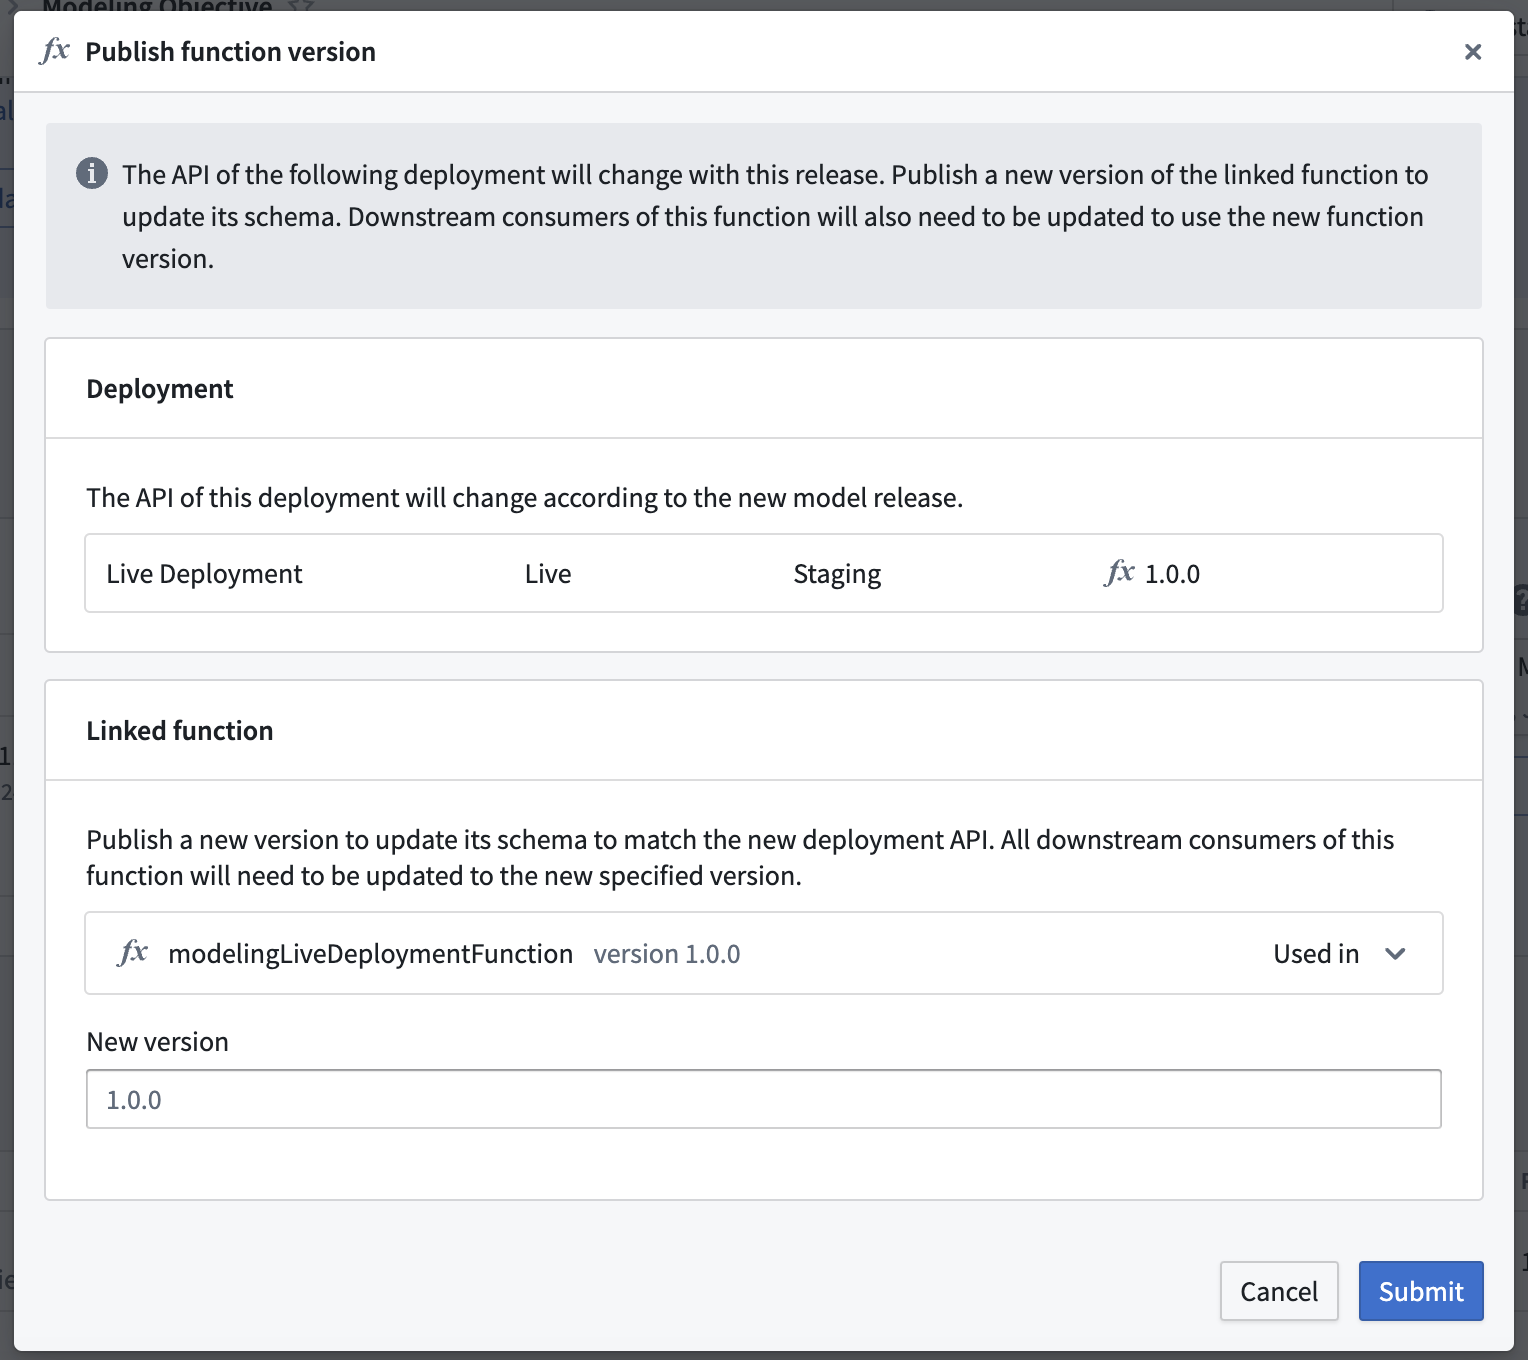This screenshot has width=1528, height=1360.
Task: Select the 1.0.0 value in New version field
Action: tap(133, 1098)
